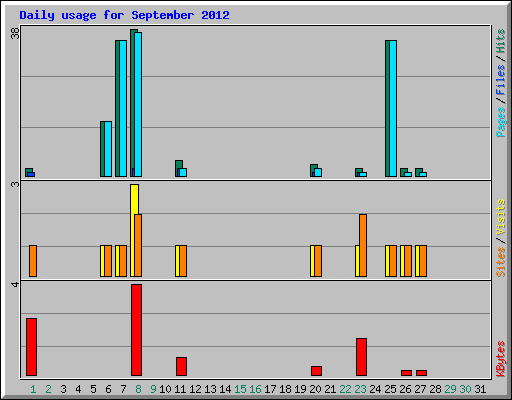
Task: Click the orange Sites bar for day 1
Action: 33,261
